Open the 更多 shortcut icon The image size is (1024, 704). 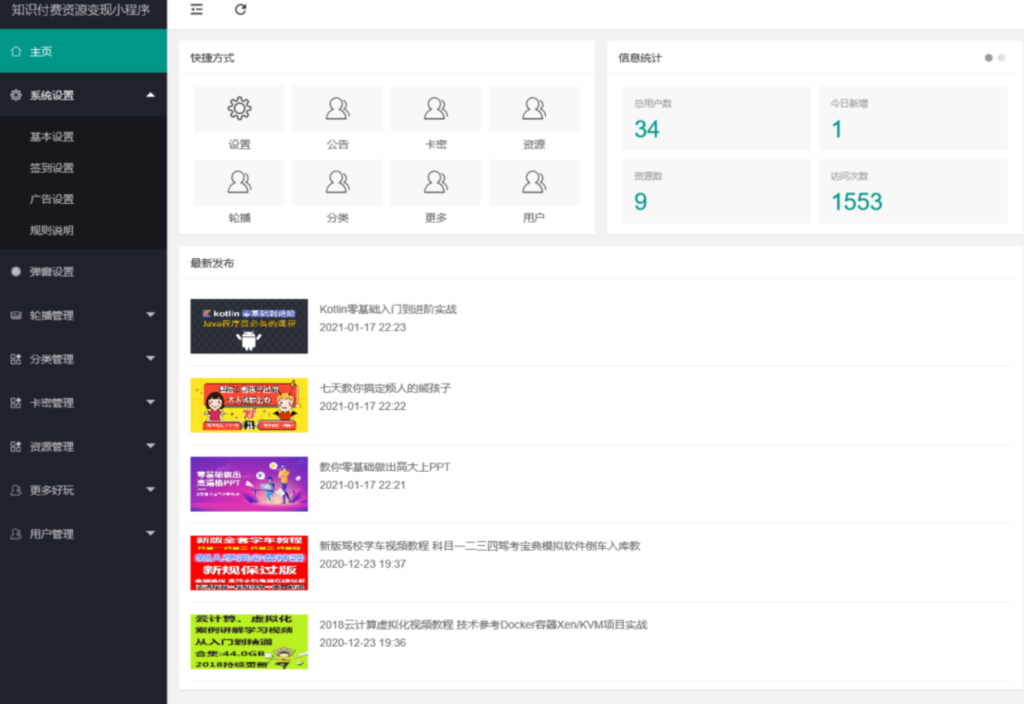click(x=436, y=182)
